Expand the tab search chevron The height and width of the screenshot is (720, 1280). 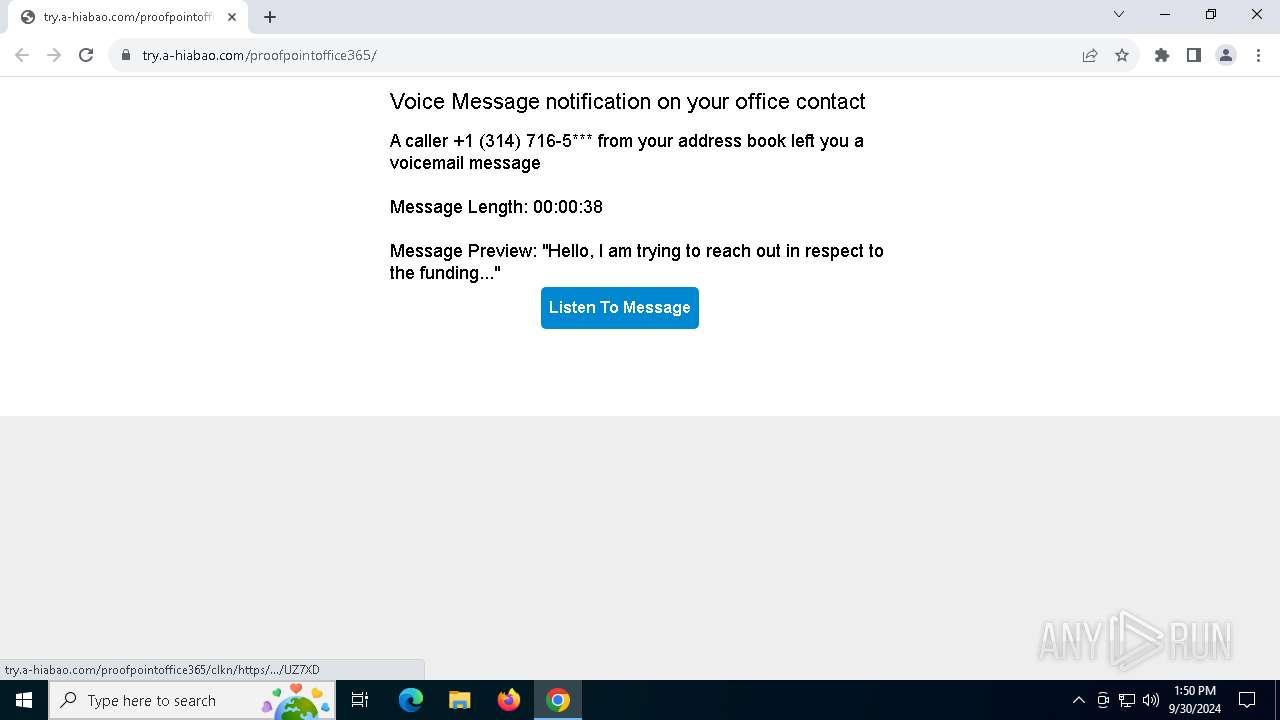point(1119,14)
